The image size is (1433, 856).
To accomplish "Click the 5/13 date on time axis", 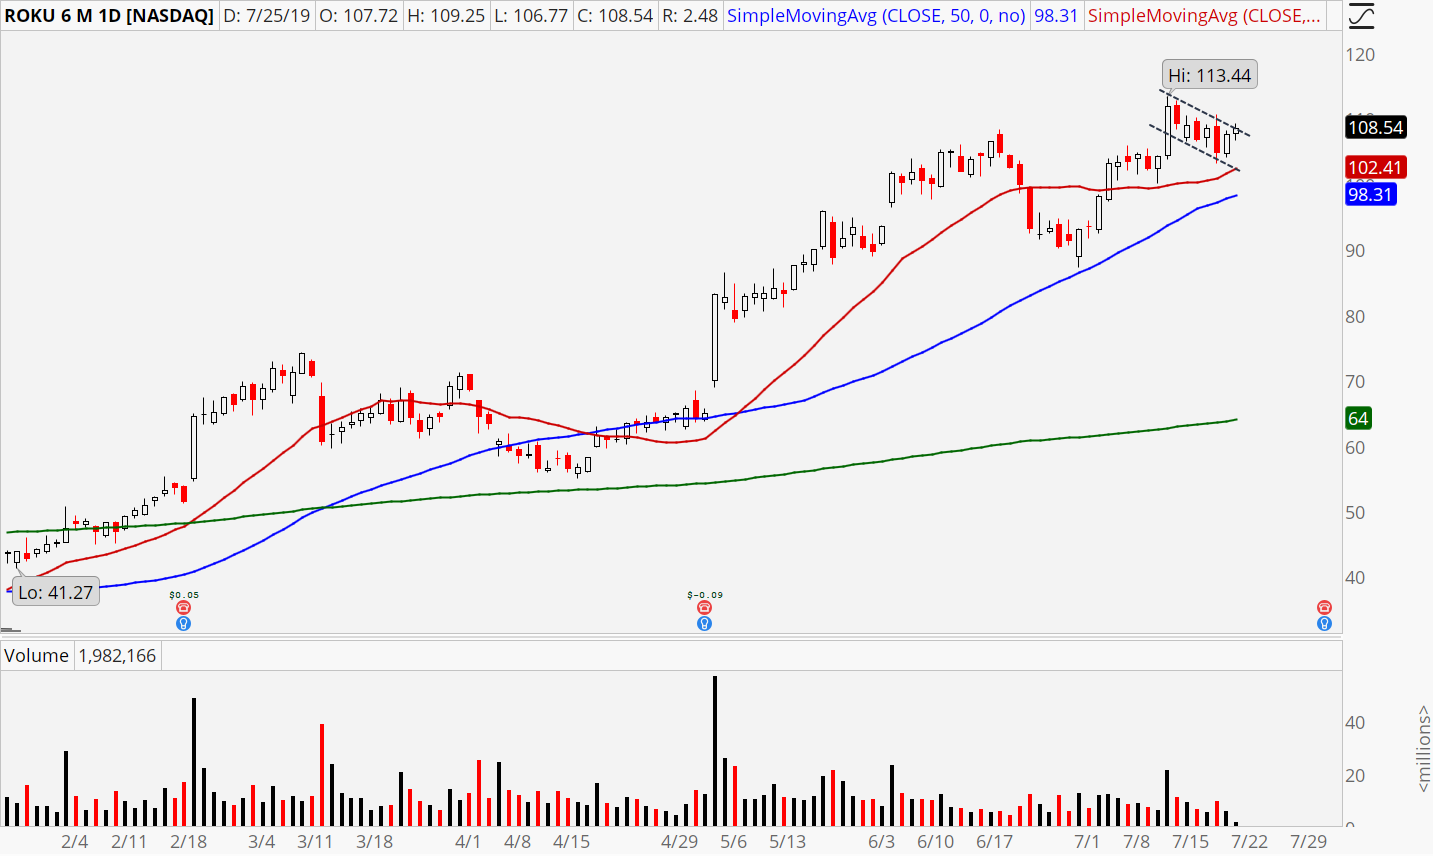I will tap(788, 842).
